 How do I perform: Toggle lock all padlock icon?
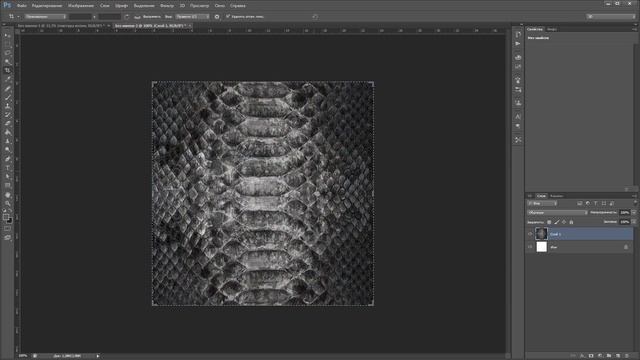tap(571, 222)
